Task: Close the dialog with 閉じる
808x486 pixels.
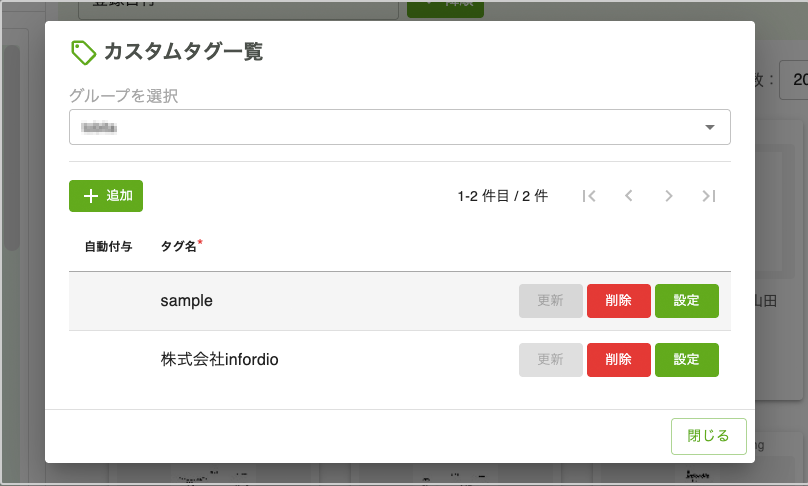Action: coord(709,436)
